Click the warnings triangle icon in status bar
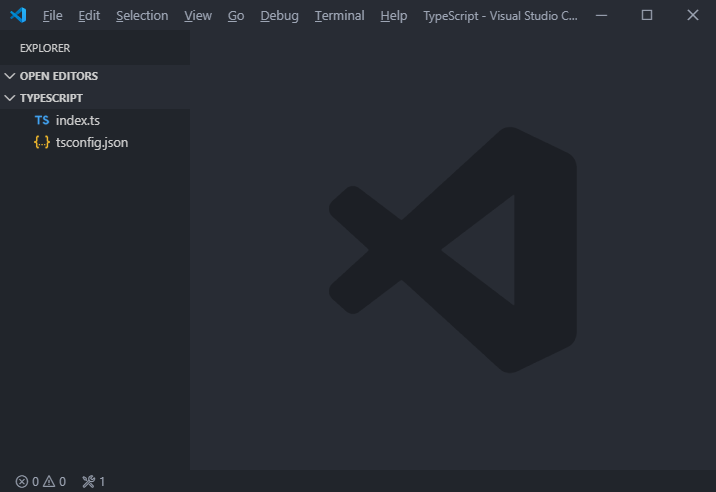716x492 pixels. pos(49,481)
